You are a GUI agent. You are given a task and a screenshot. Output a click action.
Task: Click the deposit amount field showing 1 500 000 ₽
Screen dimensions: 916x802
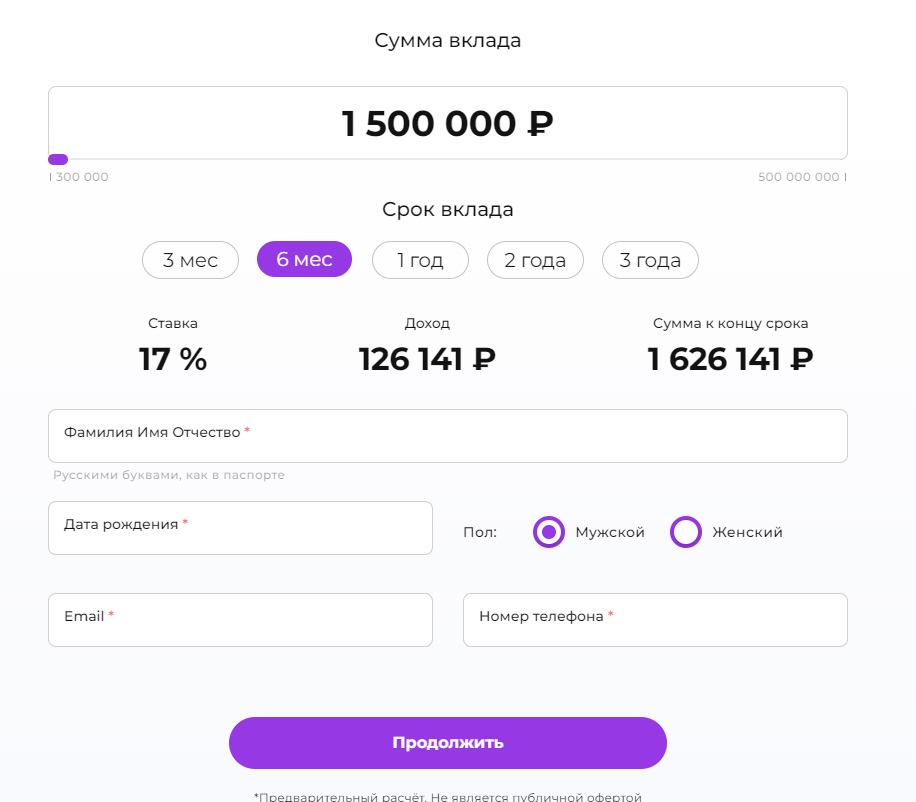point(447,123)
